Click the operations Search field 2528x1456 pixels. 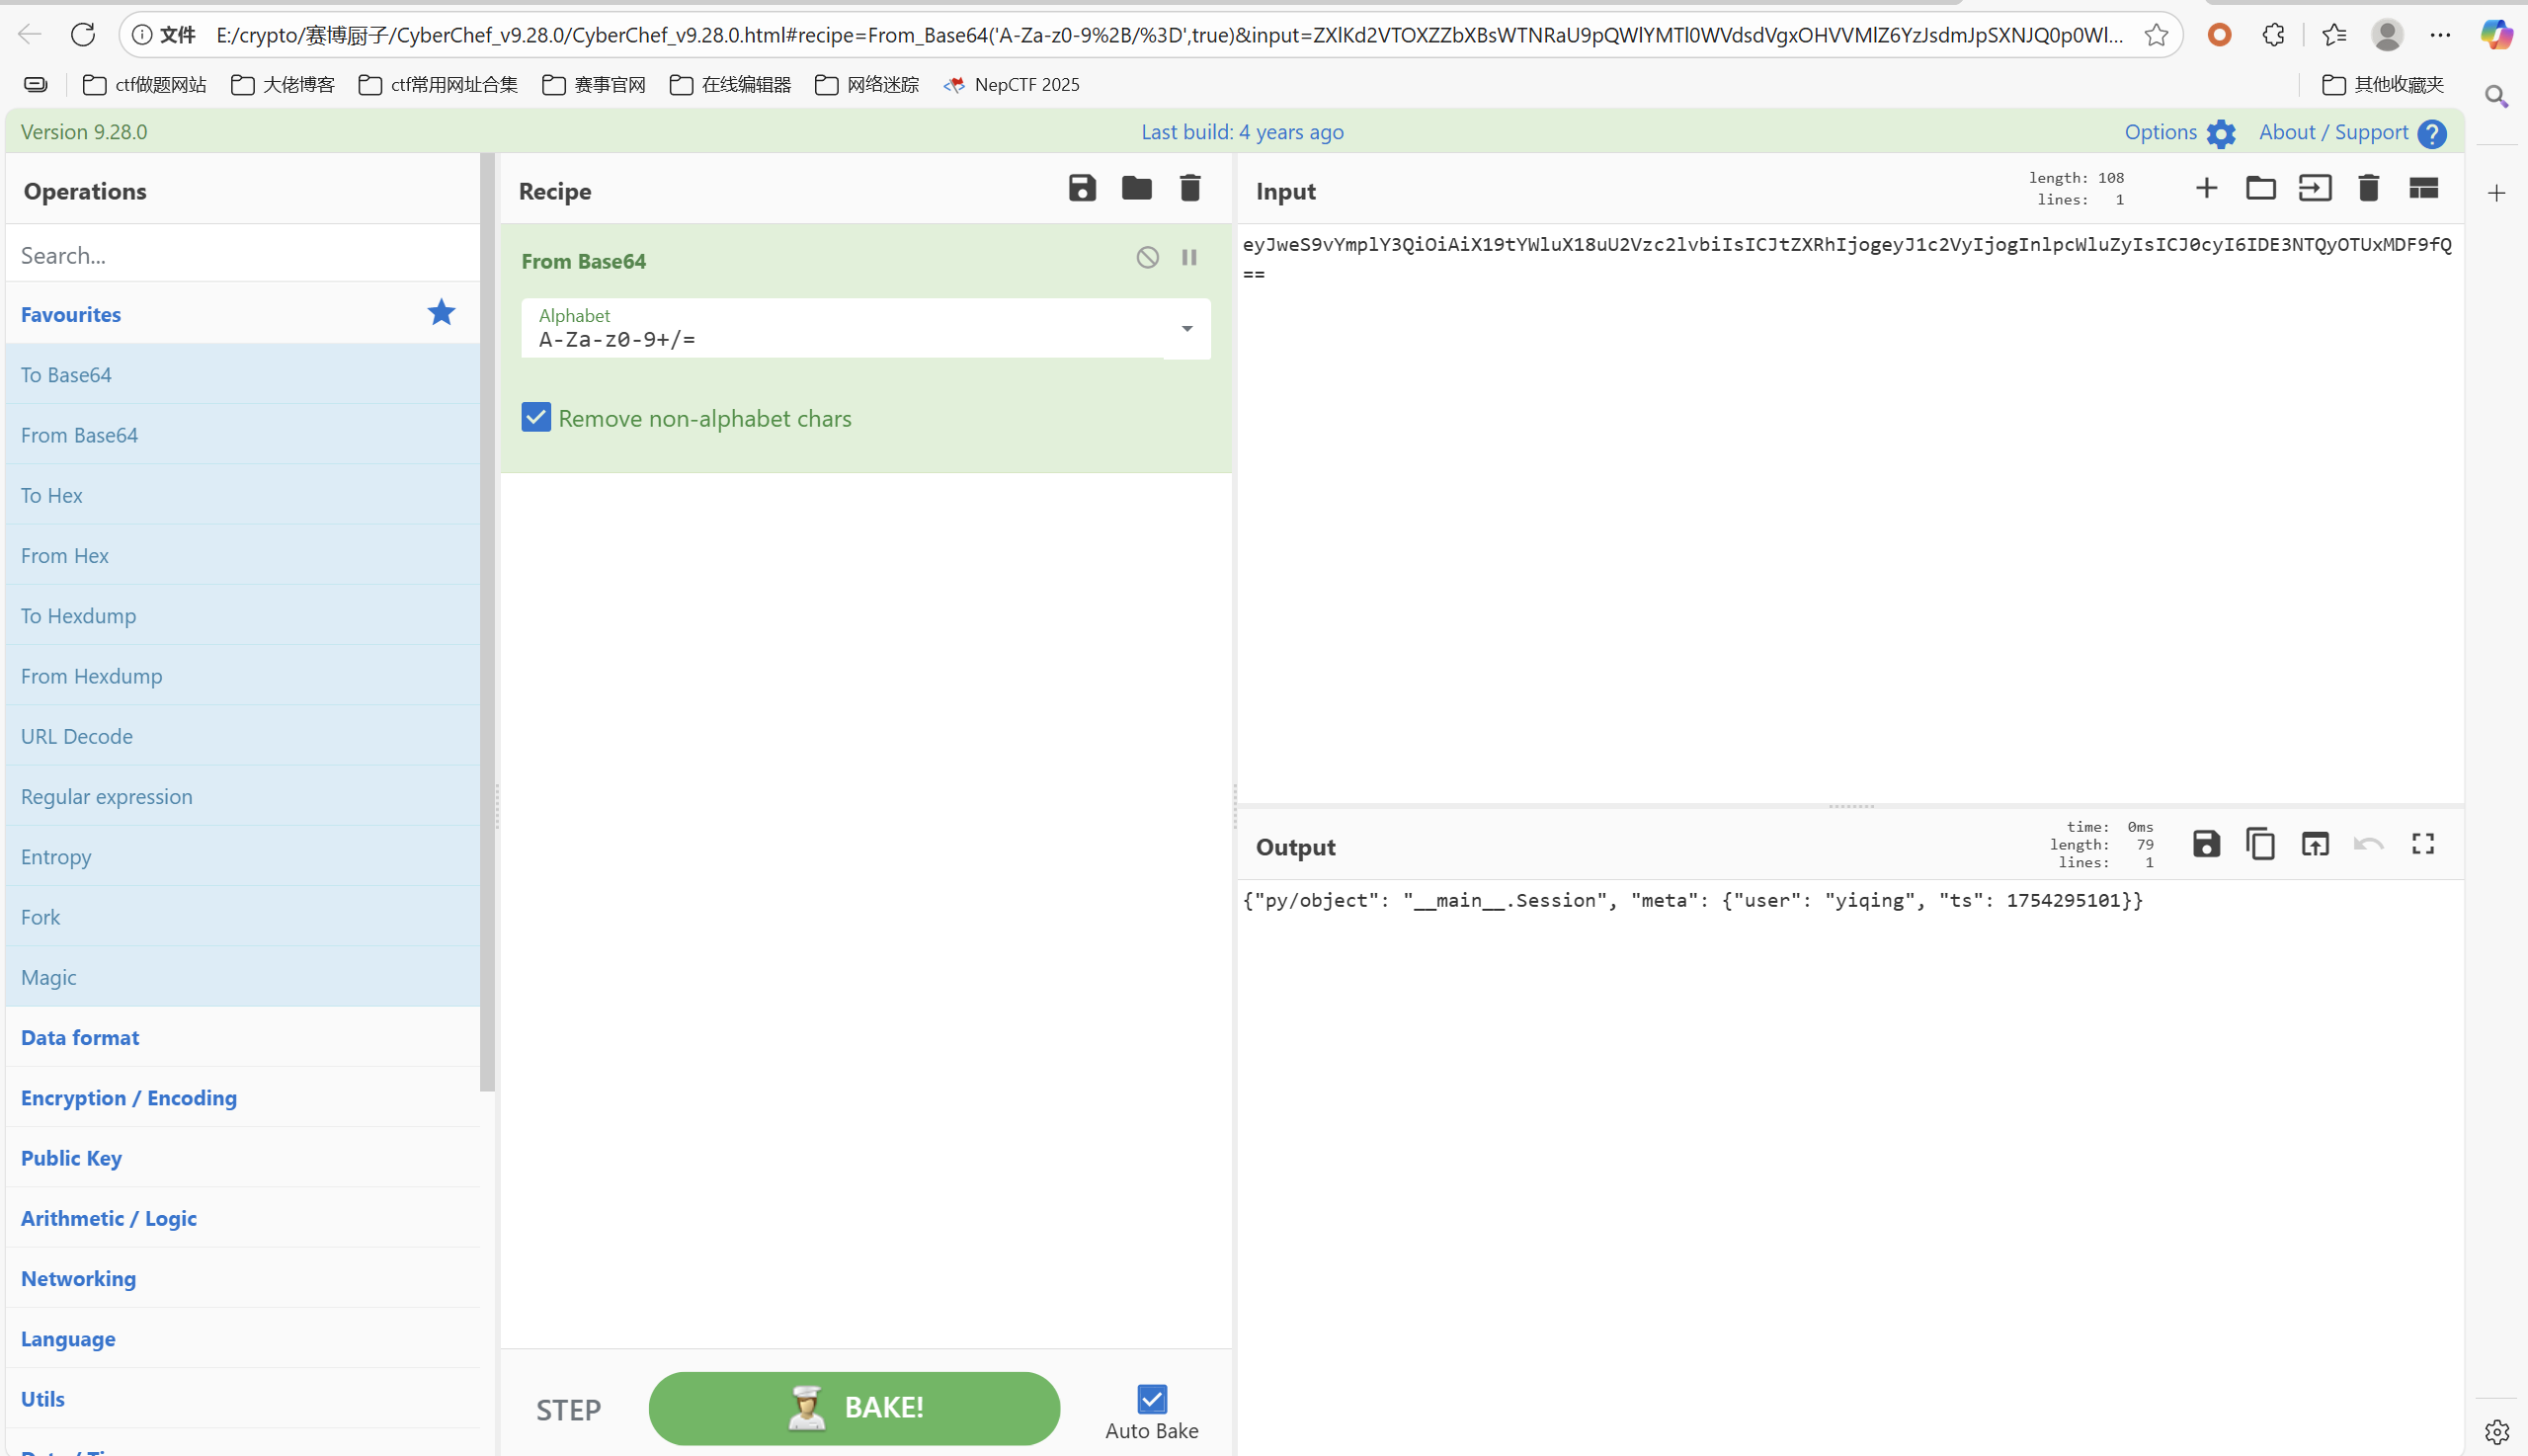(243, 255)
